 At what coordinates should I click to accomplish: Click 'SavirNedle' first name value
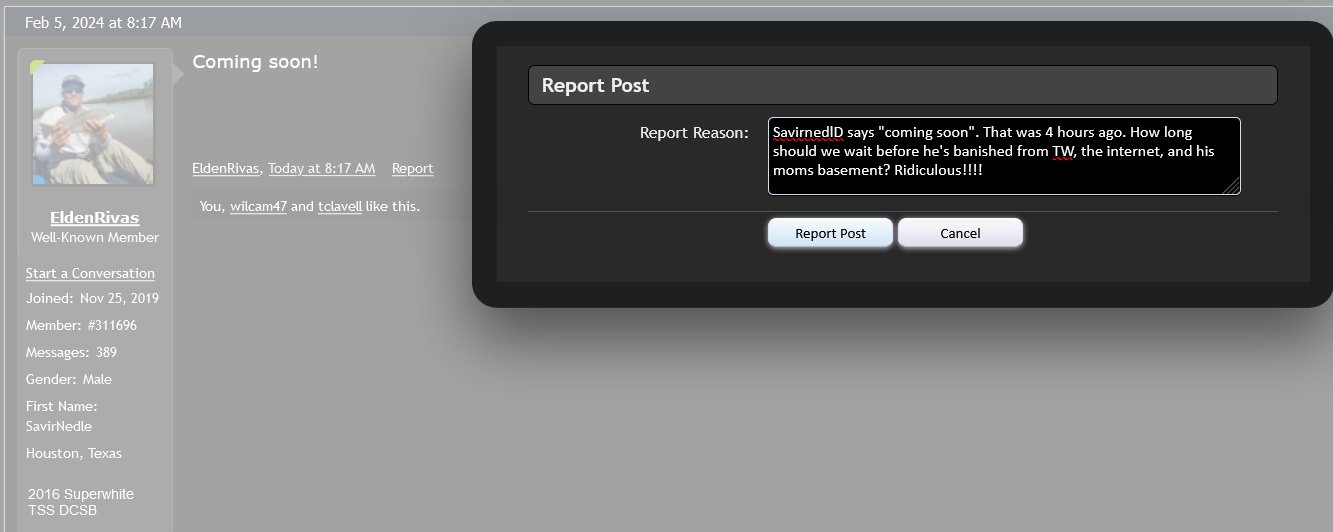pos(59,426)
